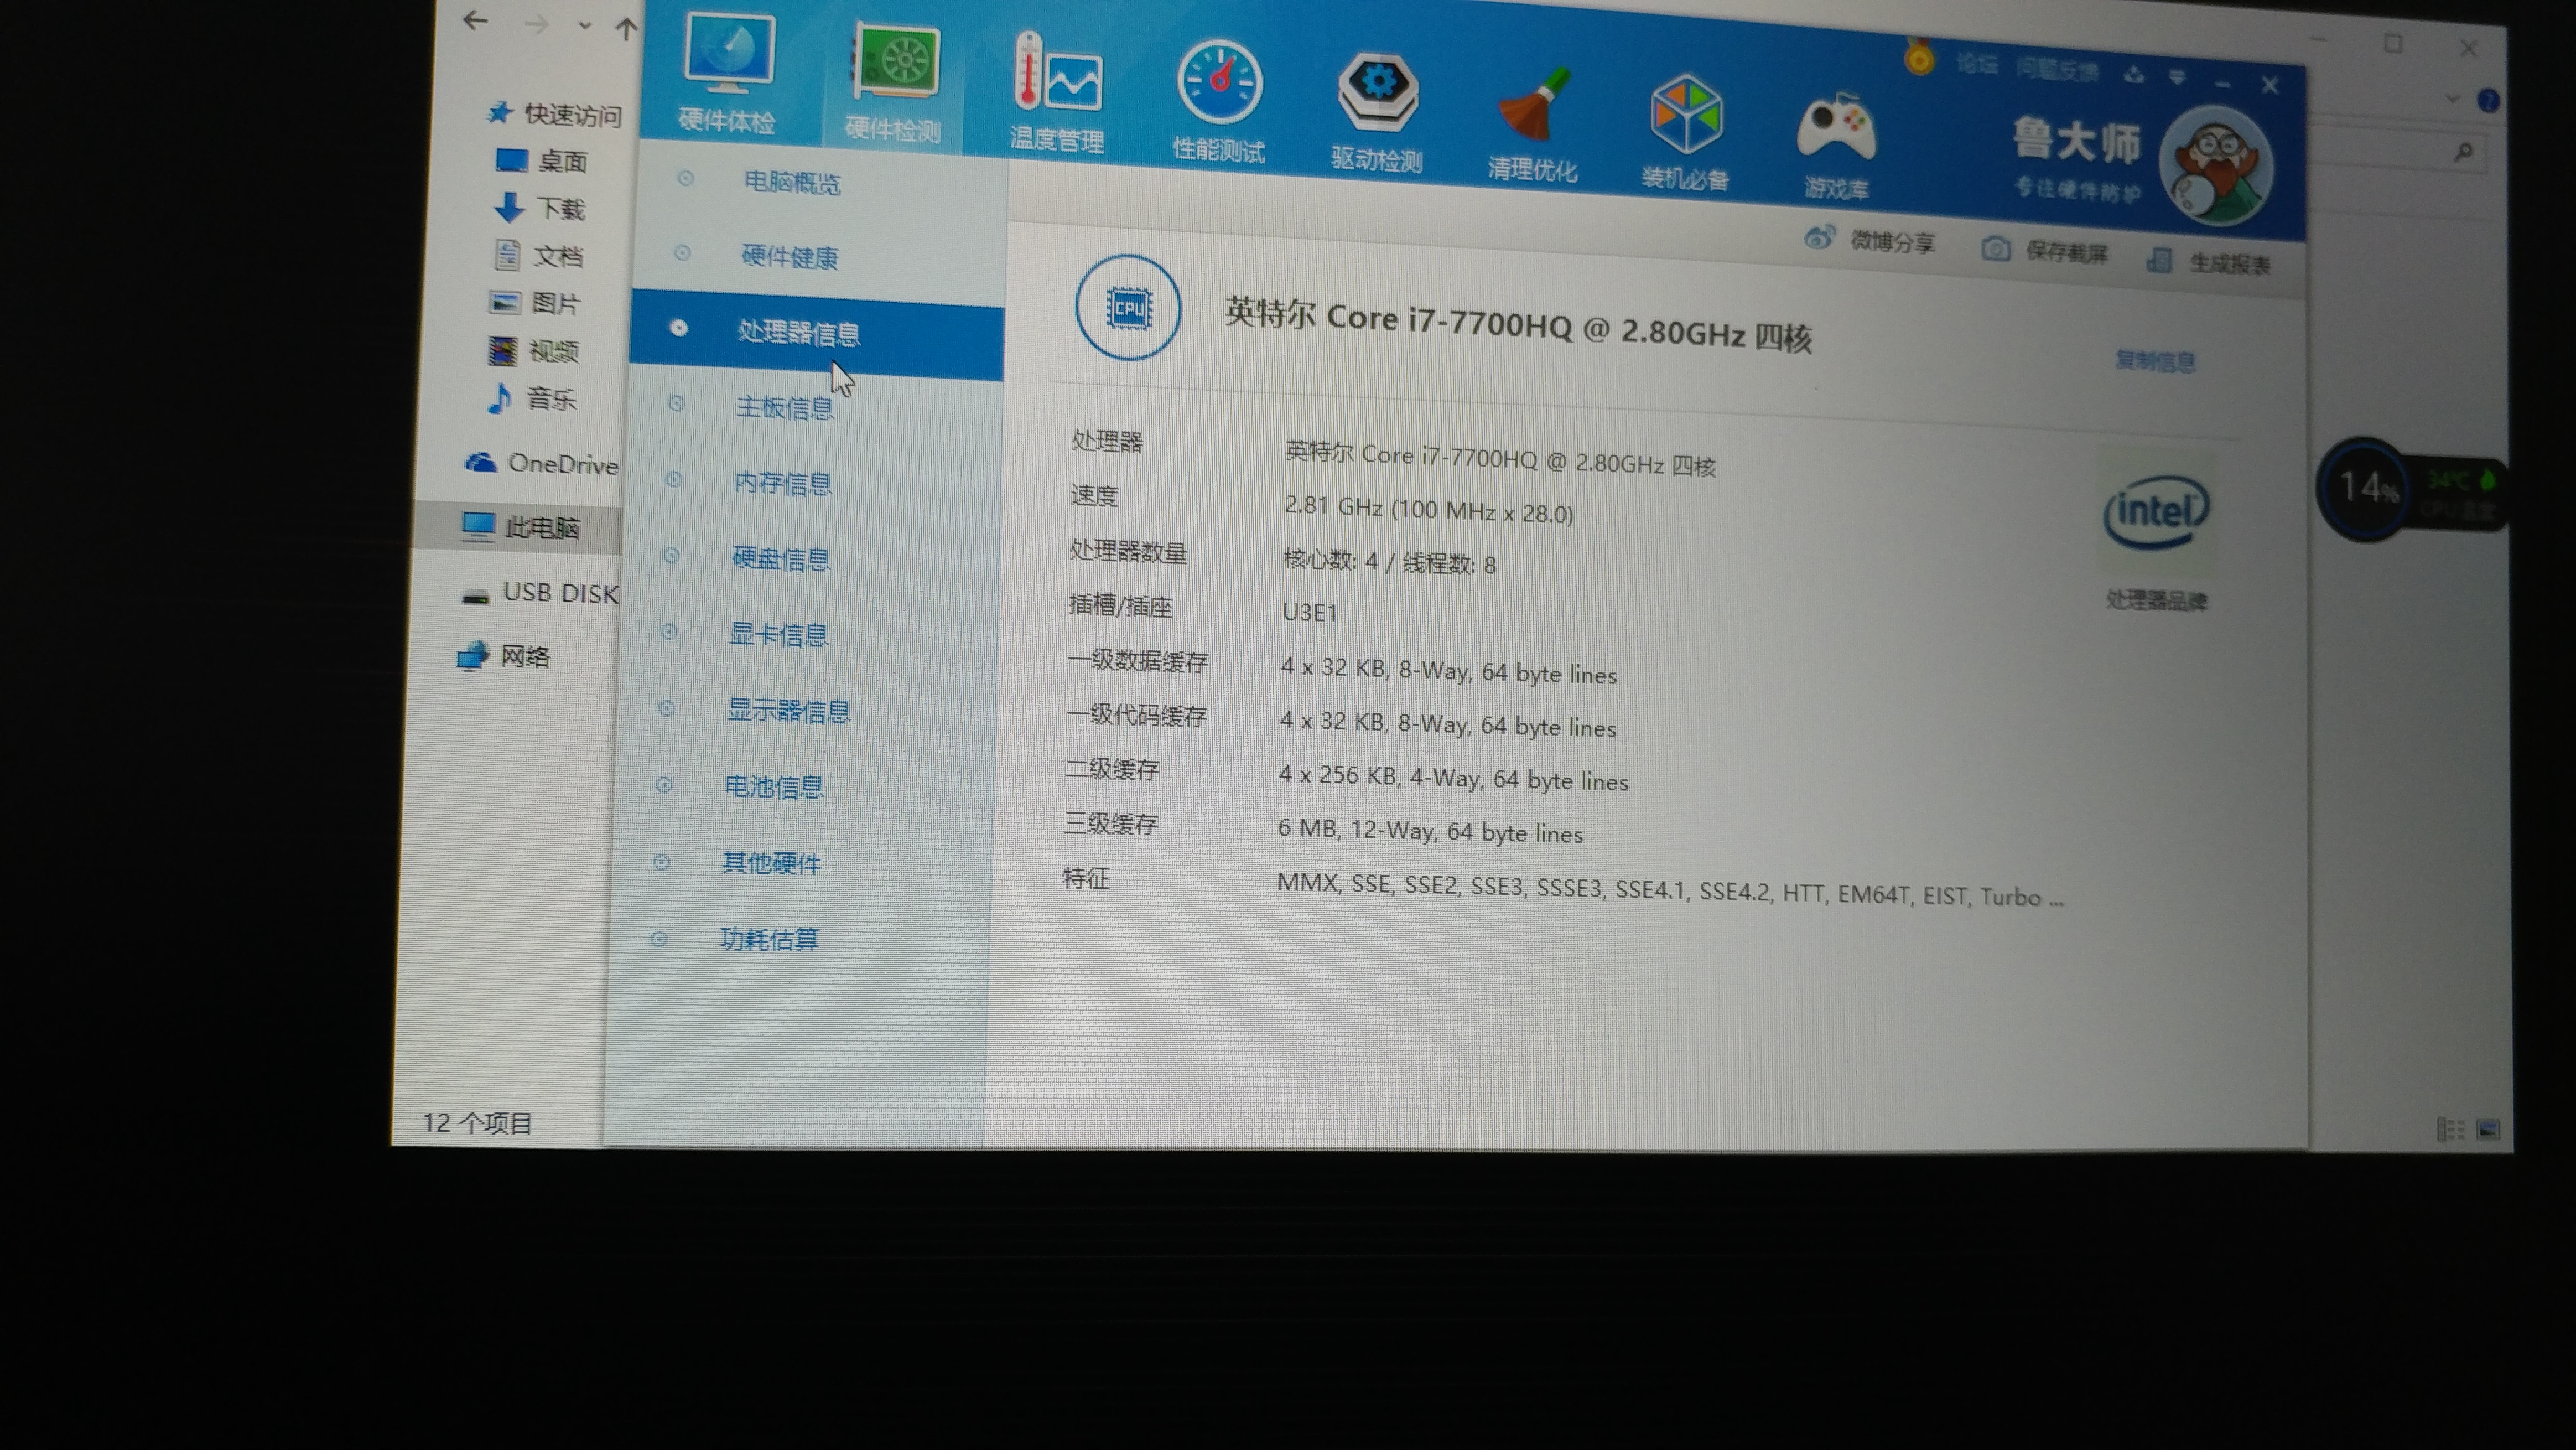The height and width of the screenshot is (1450, 2576).
Task: Click 复制信息 copy info link
Action: tap(2155, 361)
